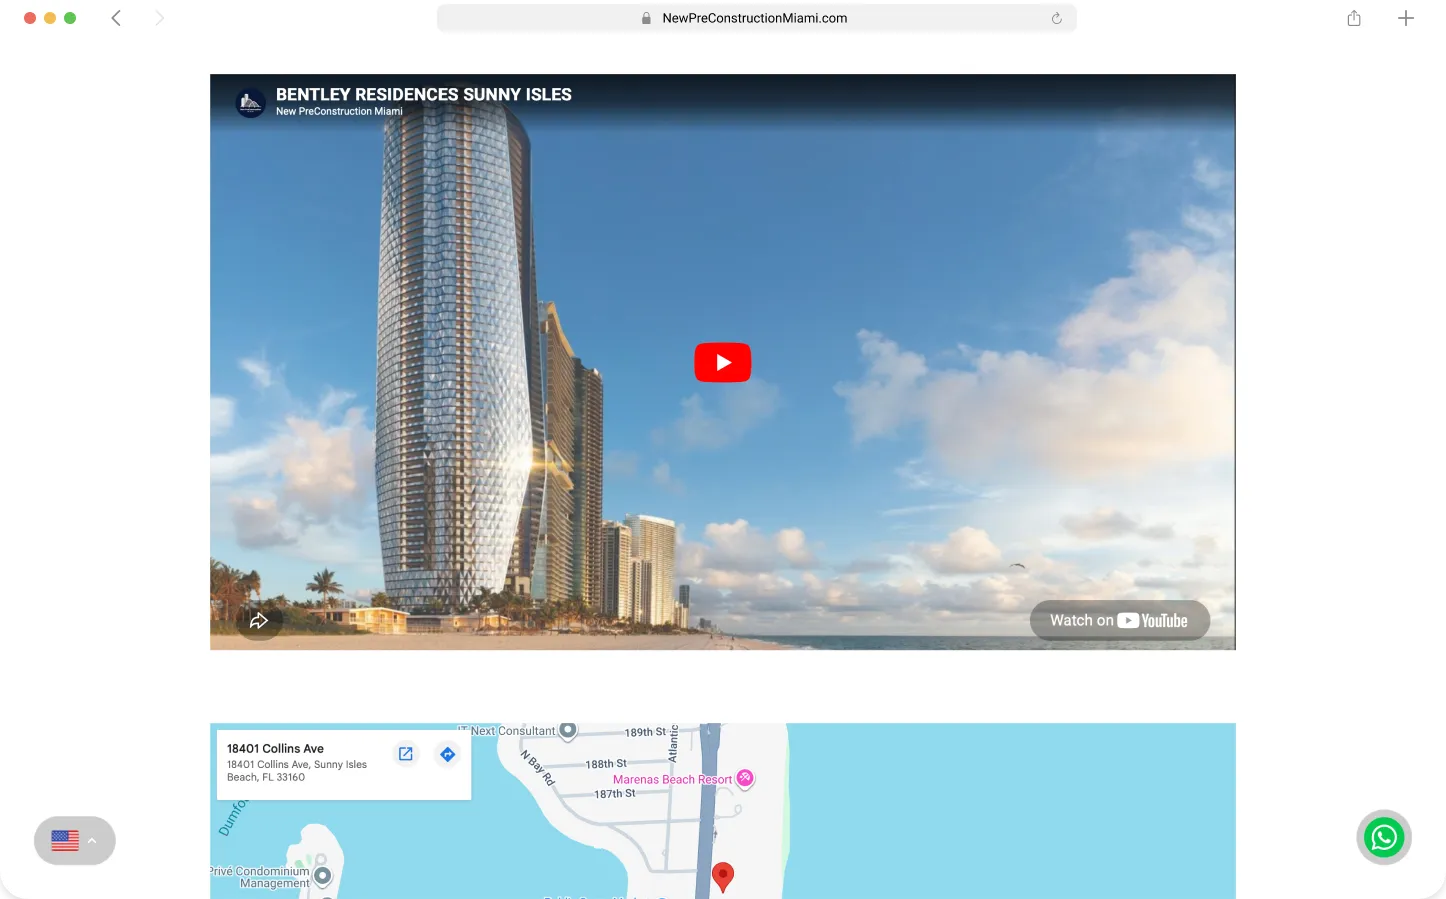Click the Watch on YouTube button
The width and height of the screenshot is (1446, 899).
click(1119, 620)
